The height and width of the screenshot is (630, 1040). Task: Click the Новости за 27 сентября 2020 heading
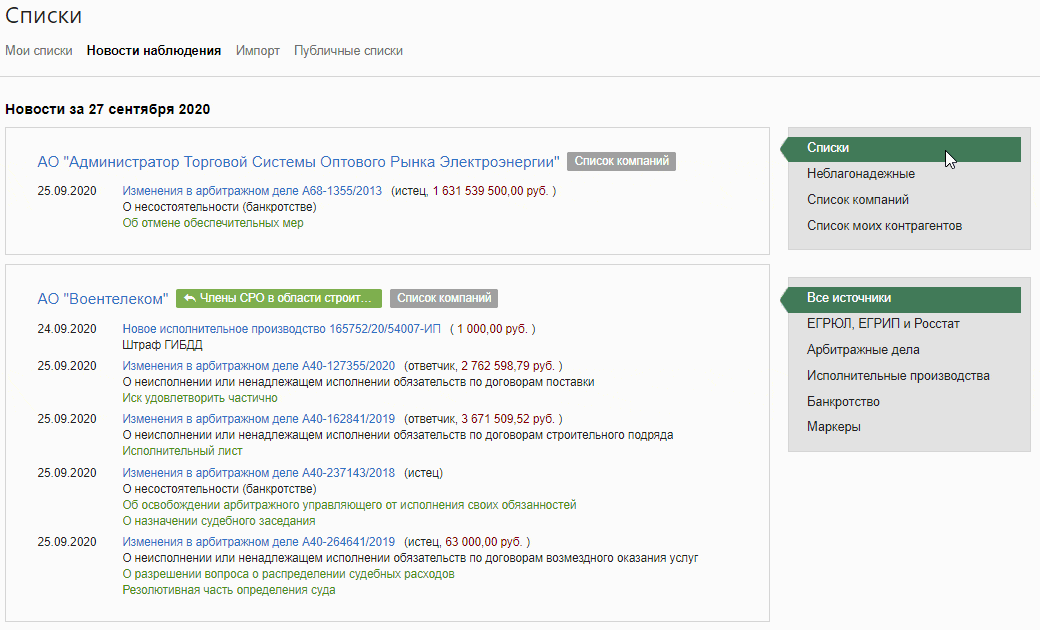[107, 109]
